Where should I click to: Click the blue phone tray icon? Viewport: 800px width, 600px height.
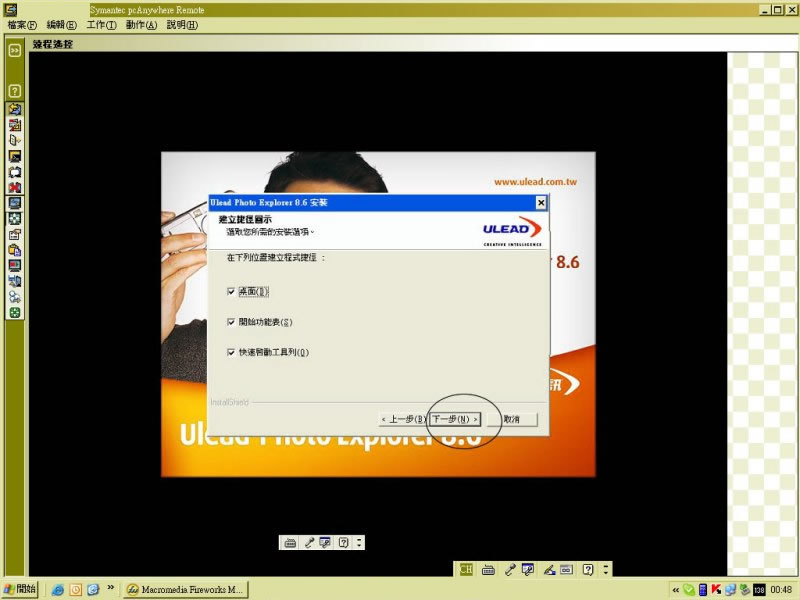pyautogui.click(x=703, y=590)
